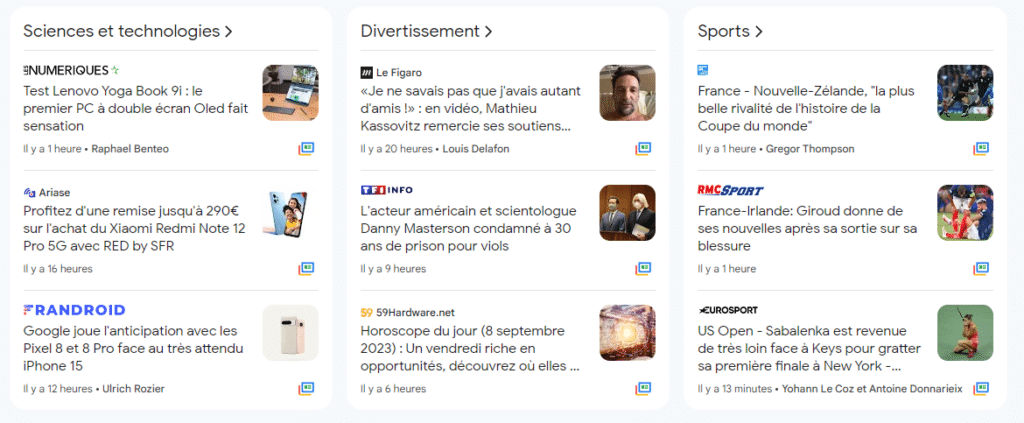This screenshot has height=423, width=1024.
Task: Click full coverage icon for Xiaomi Redmi Note article
Action: pyautogui.click(x=306, y=268)
